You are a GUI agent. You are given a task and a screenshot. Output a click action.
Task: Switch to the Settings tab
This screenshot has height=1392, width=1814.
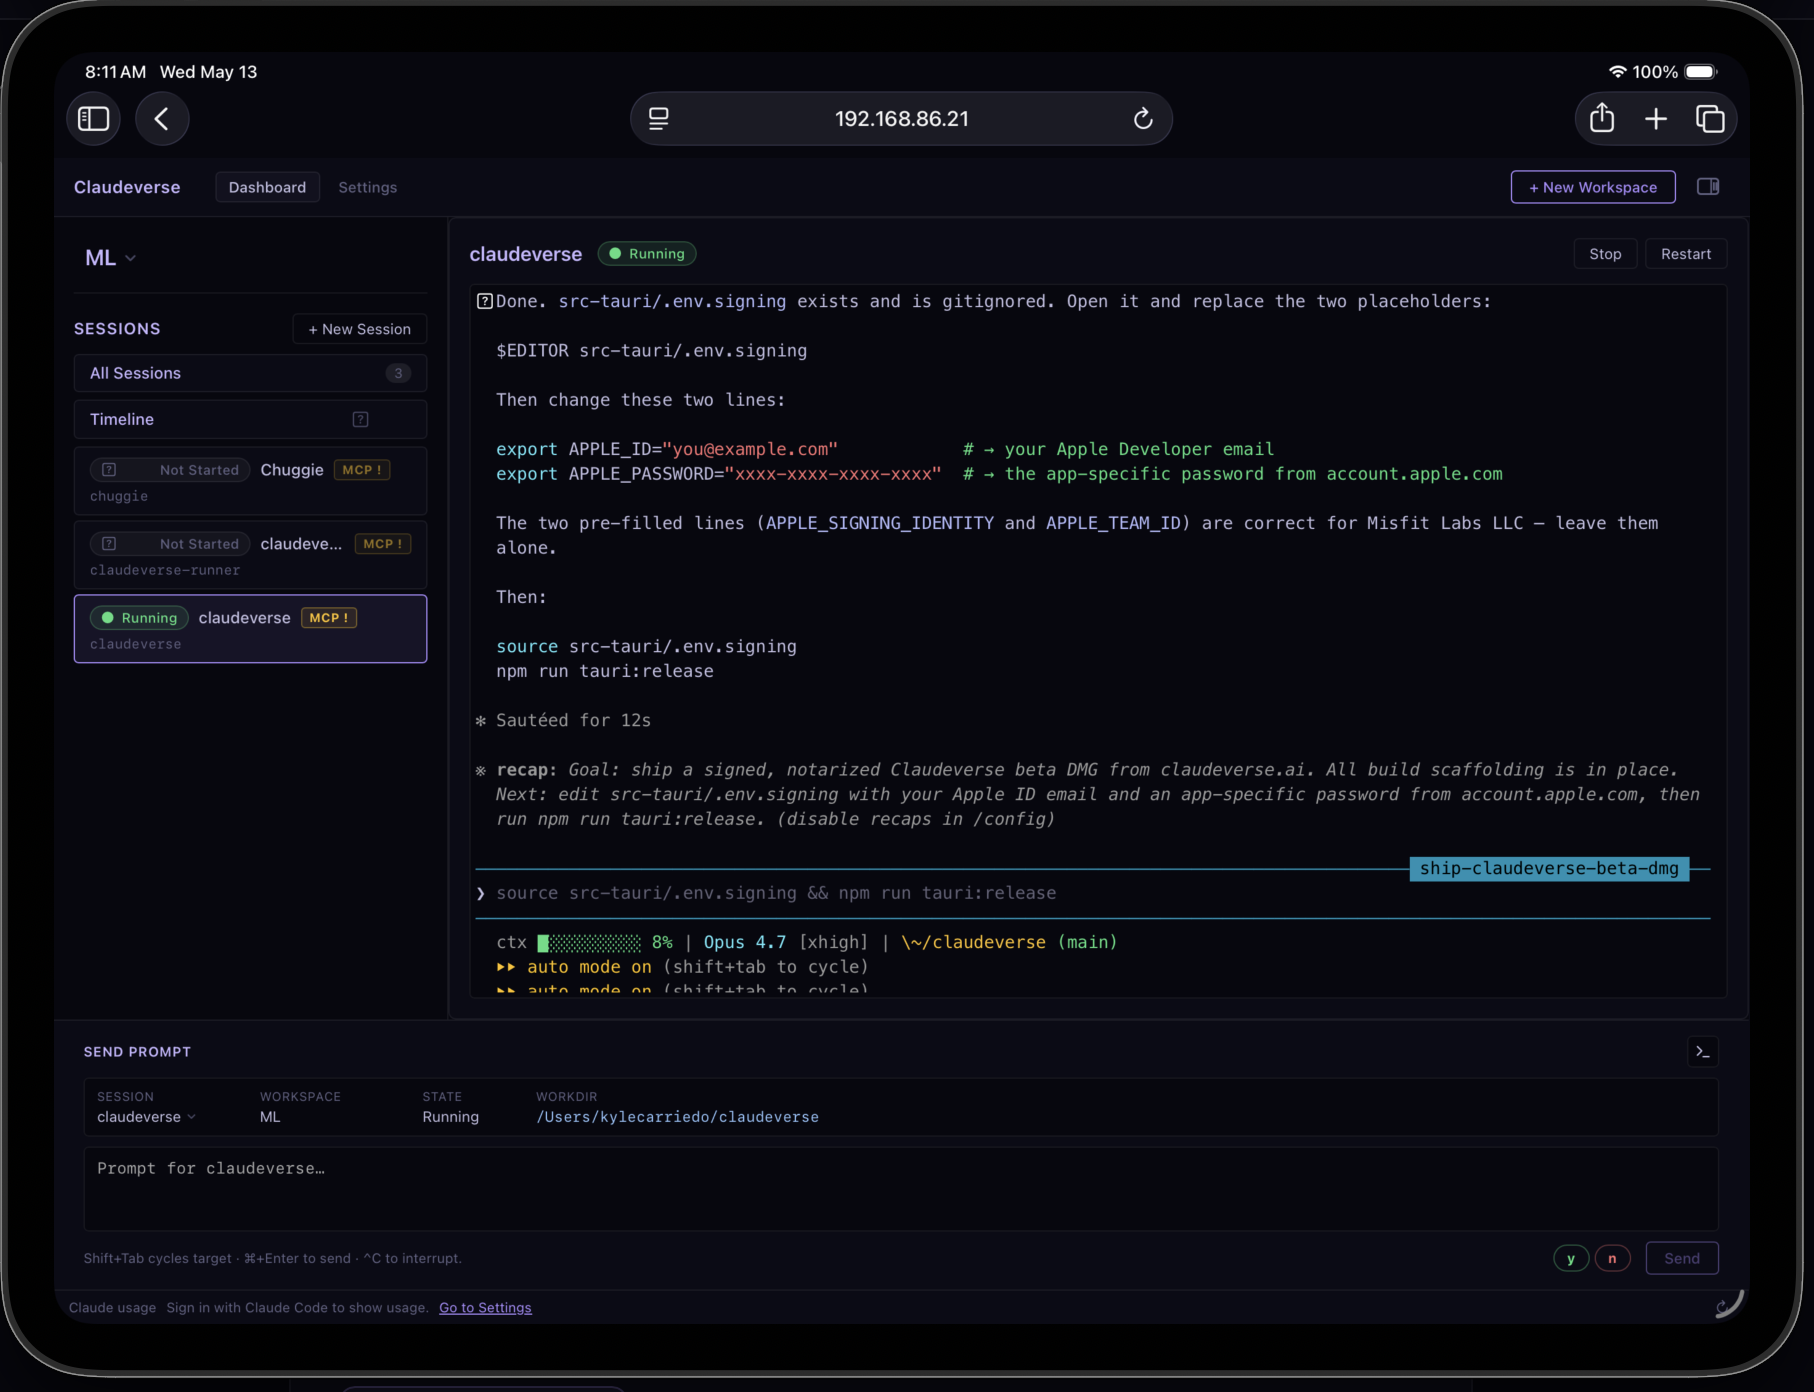367,187
